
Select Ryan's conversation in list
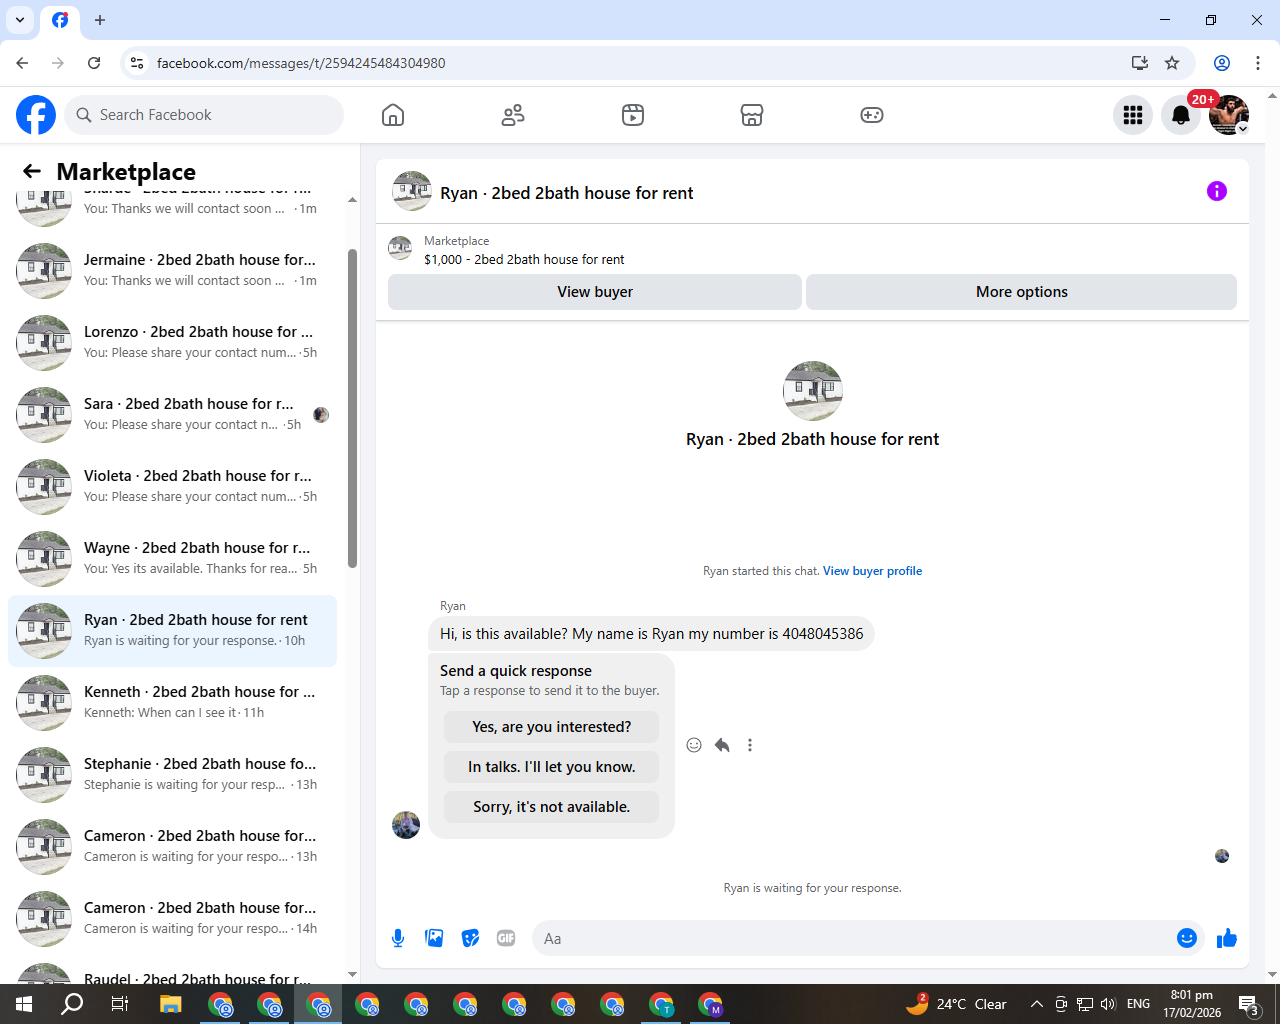pyautogui.click(x=172, y=630)
